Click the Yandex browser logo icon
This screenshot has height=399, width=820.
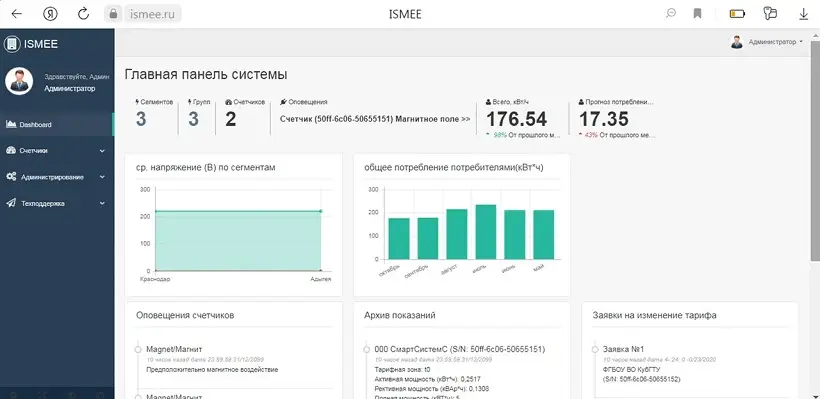(x=50, y=14)
